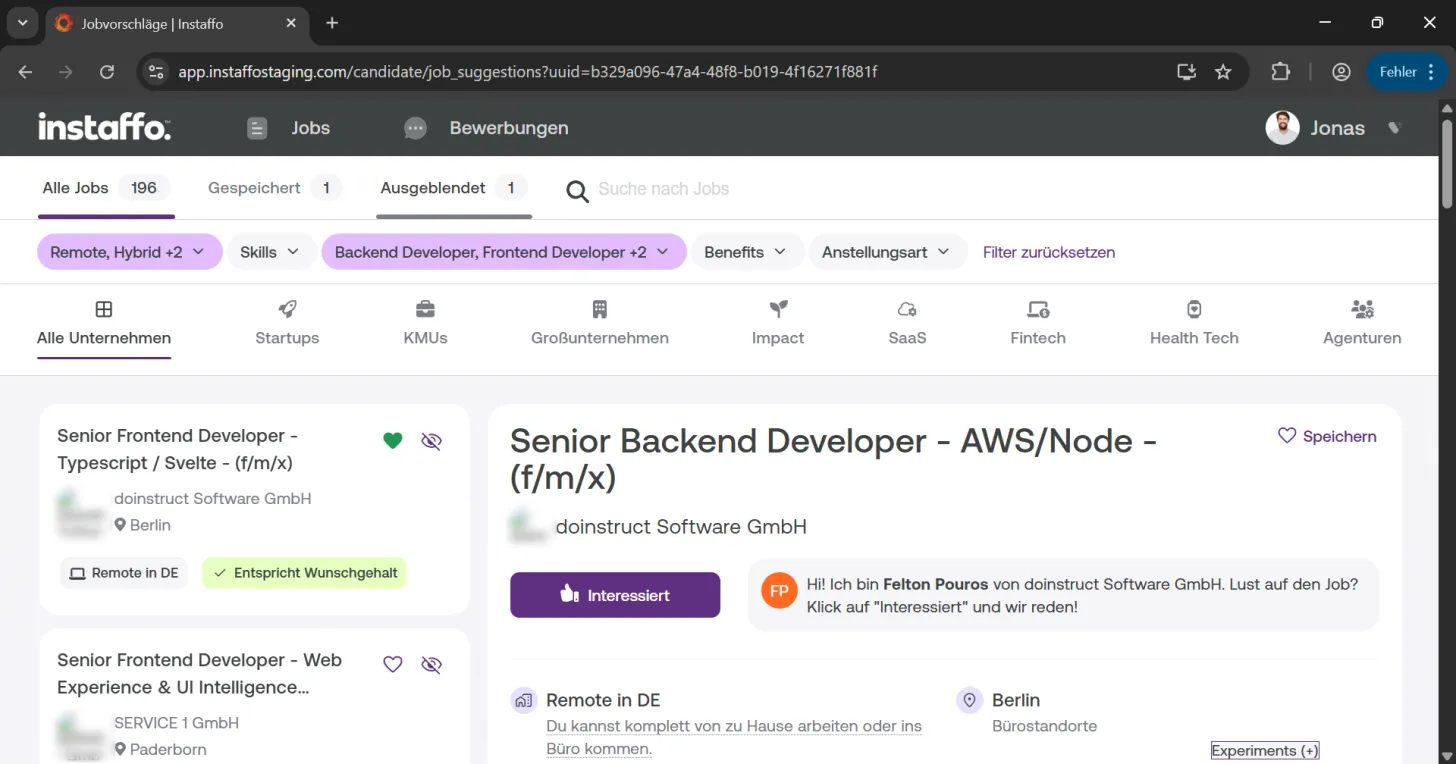Click the remote-work explanation link text
This screenshot has height=764, width=1456.
click(734, 737)
